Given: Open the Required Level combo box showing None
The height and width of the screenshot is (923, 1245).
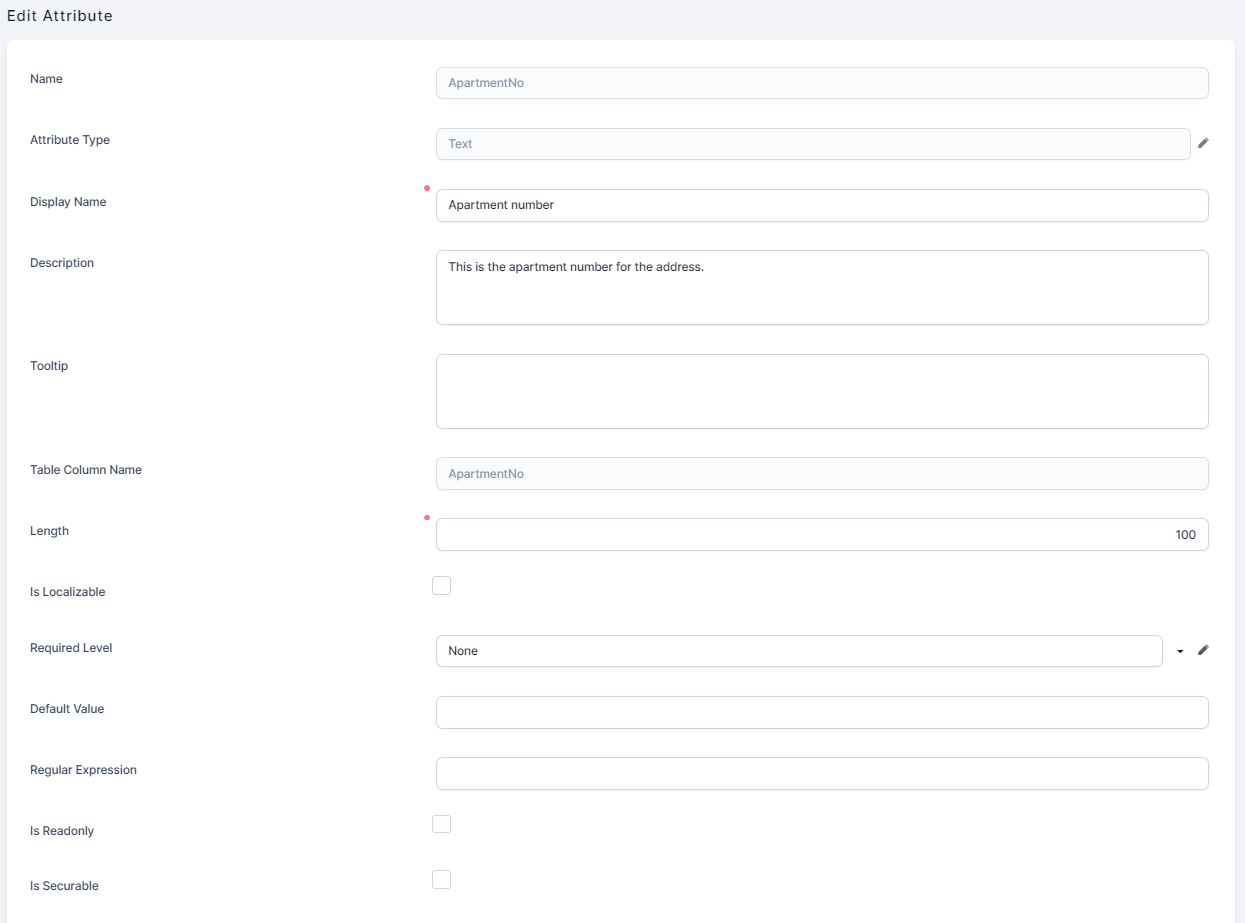Looking at the screenshot, I should [x=798, y=651].
